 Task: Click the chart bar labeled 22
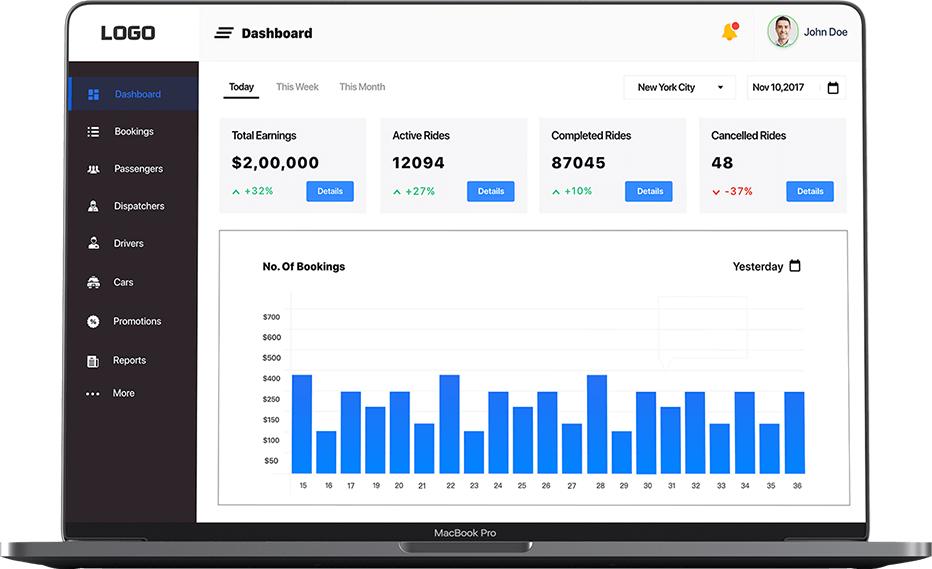pos(449,424)
